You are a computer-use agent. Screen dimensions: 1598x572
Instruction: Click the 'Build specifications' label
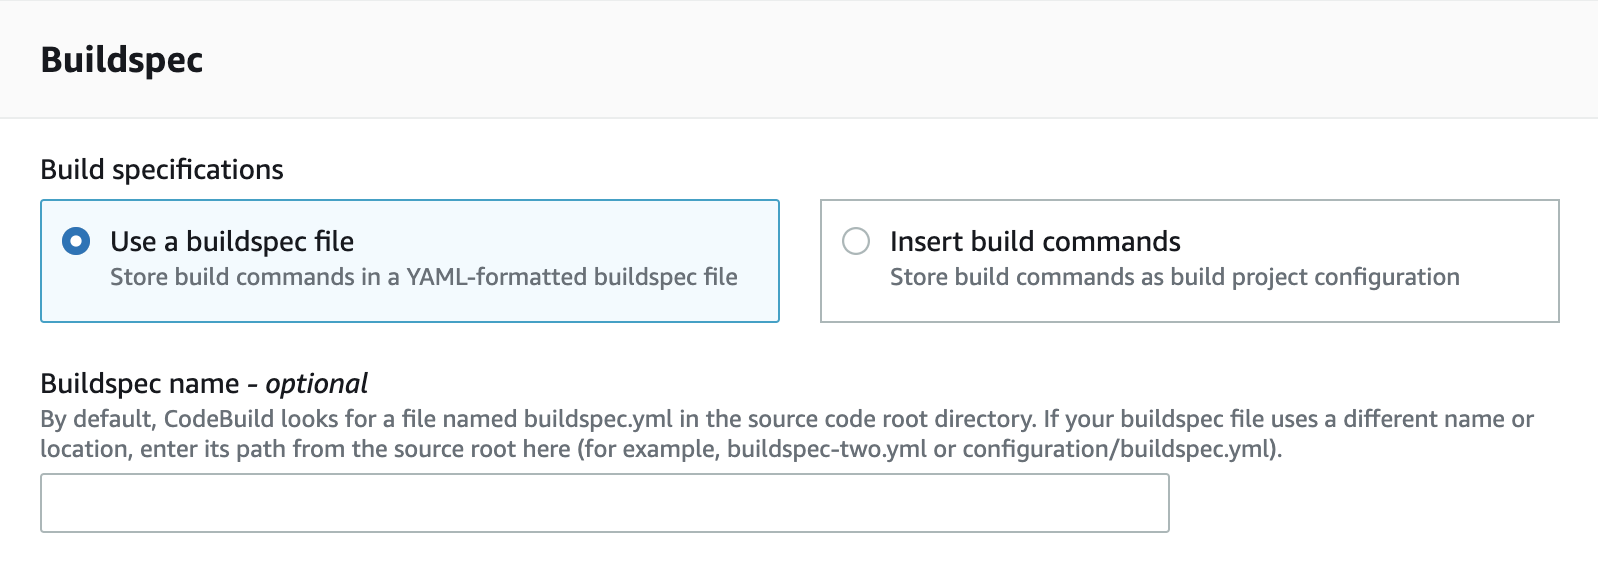tap(162, 170)
